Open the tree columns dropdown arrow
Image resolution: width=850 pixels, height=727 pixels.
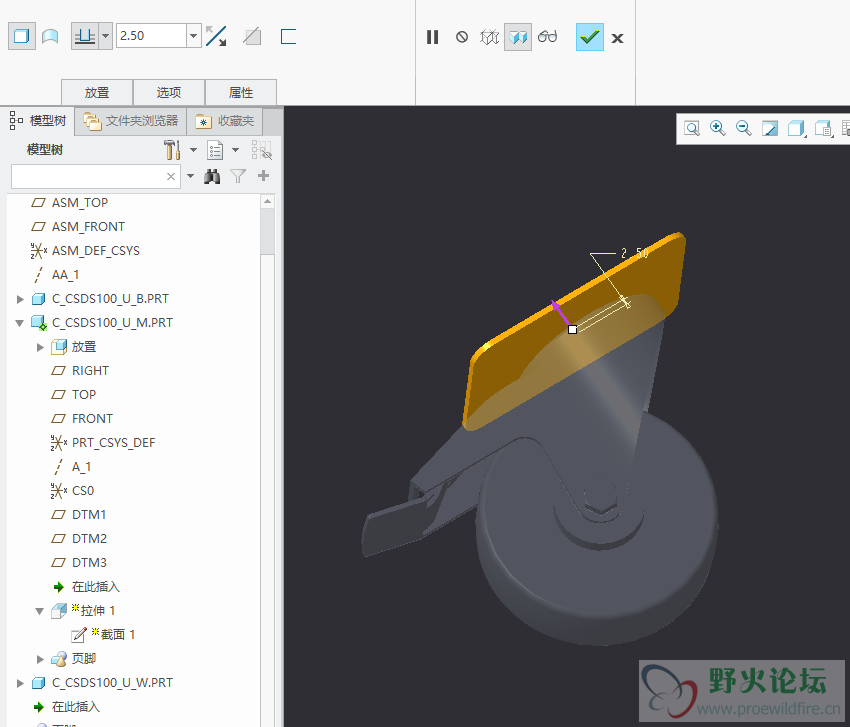235,150
